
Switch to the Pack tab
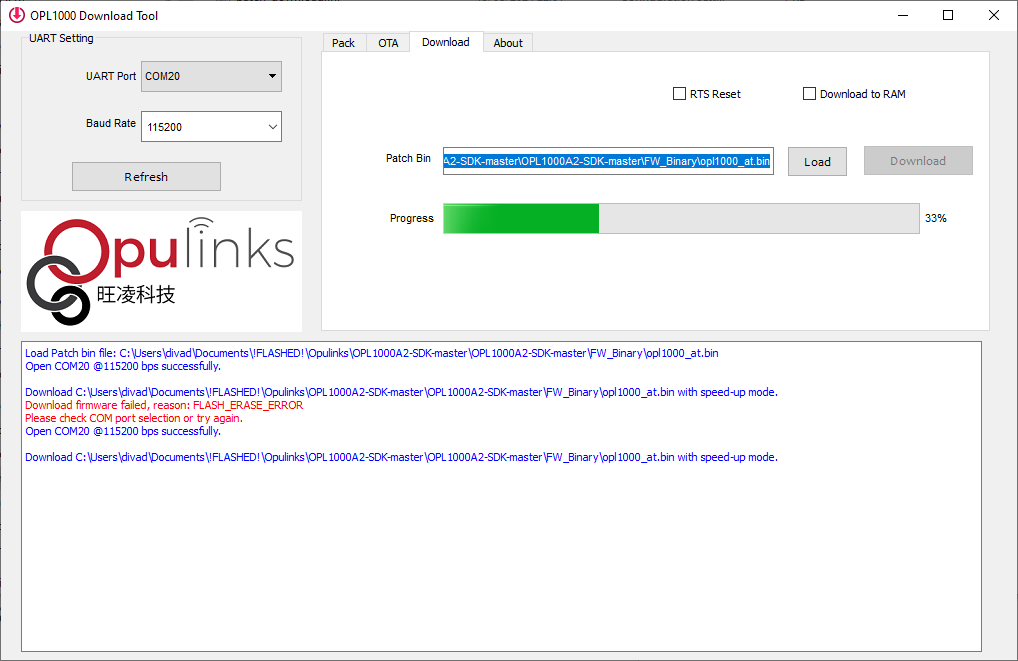tap(343, 43)
